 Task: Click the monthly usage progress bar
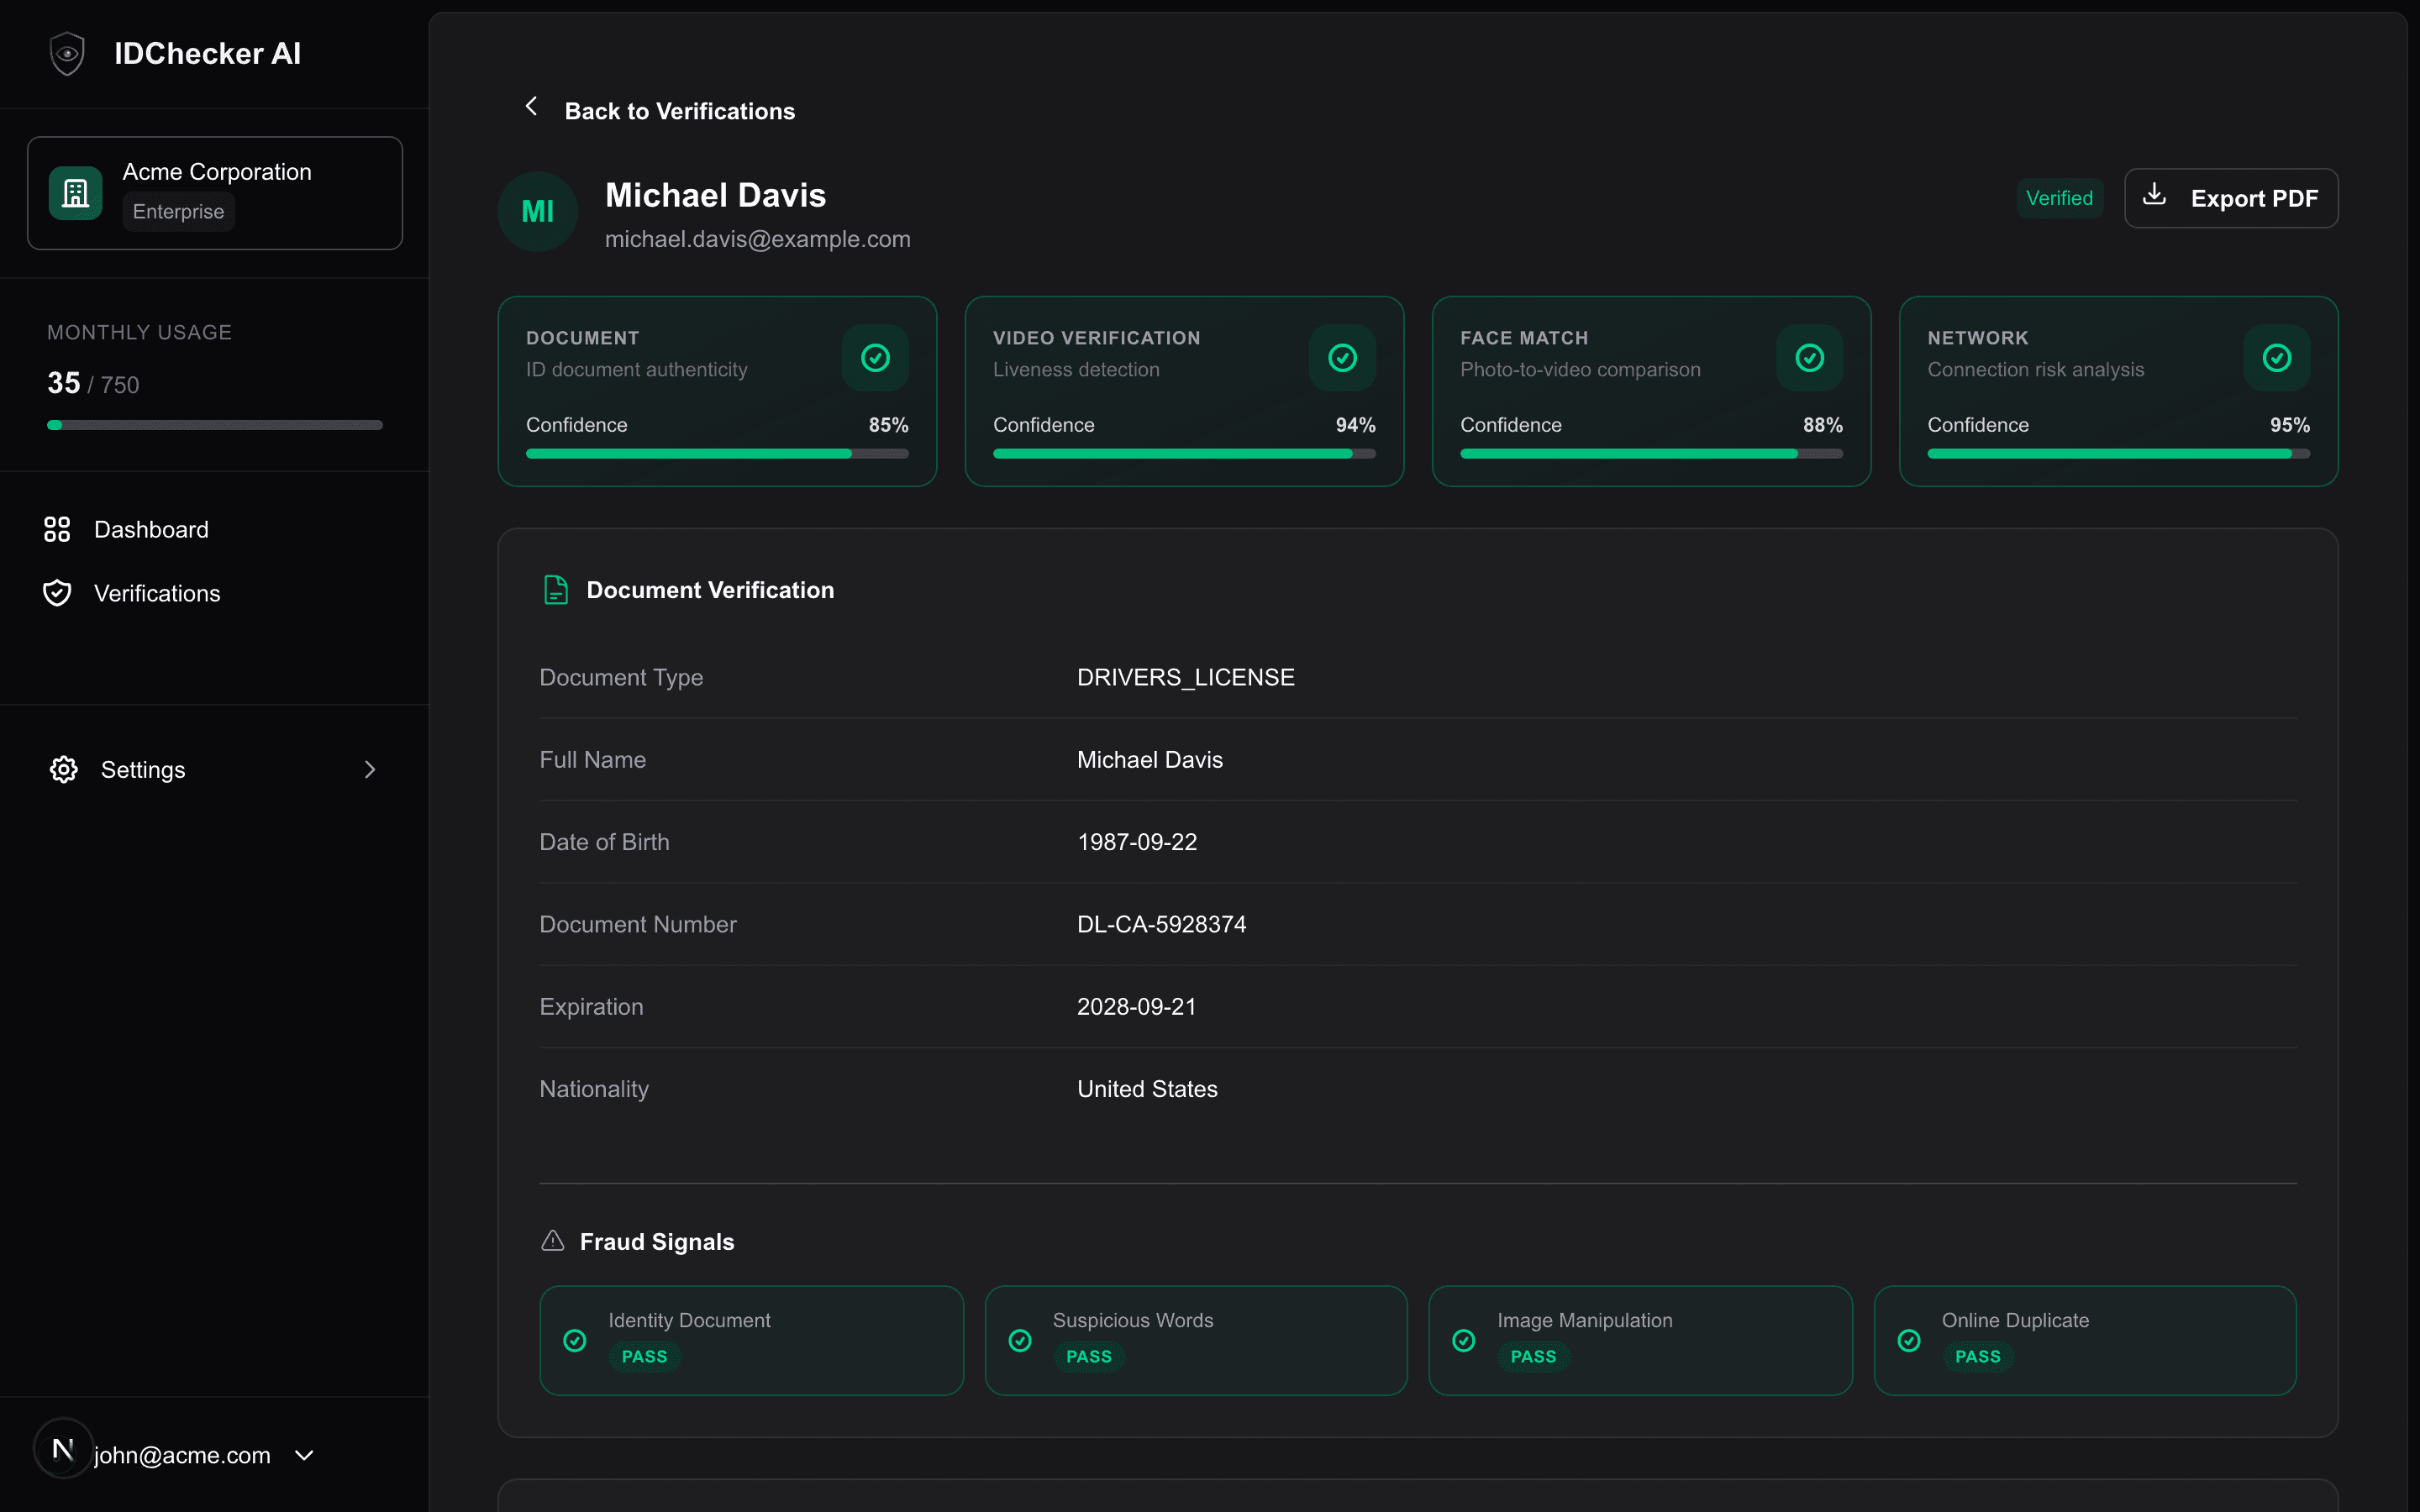[x=215, y=425]
